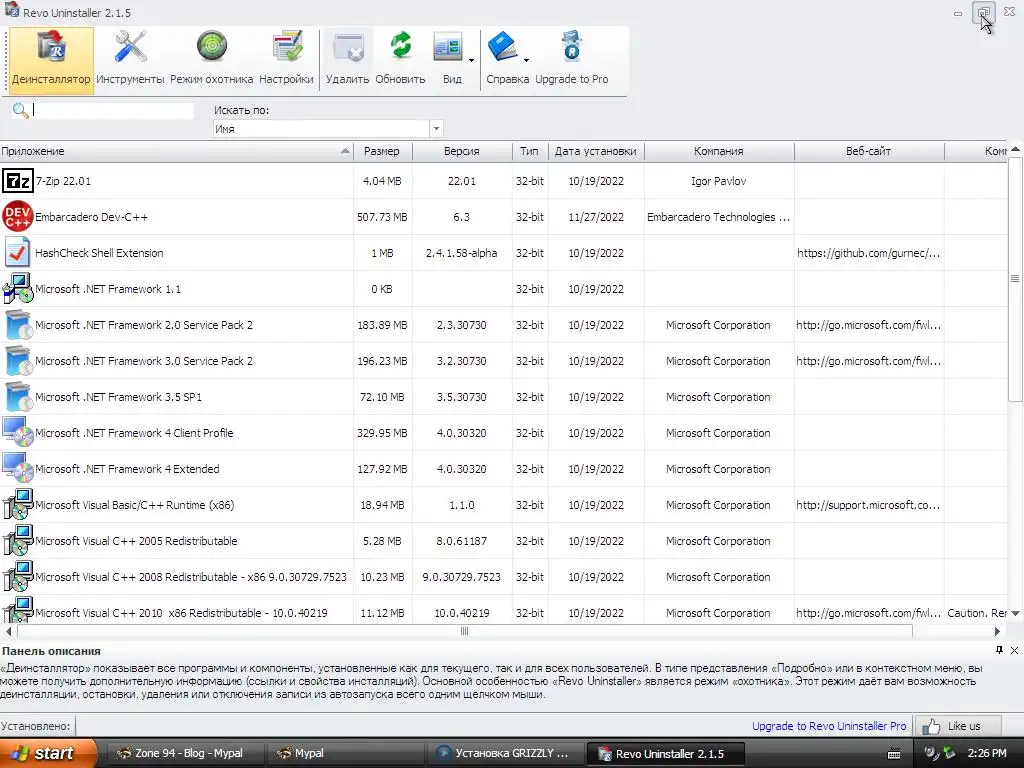
Task: Click the vertical scrollbar thumb
Action: (1016, 279)
